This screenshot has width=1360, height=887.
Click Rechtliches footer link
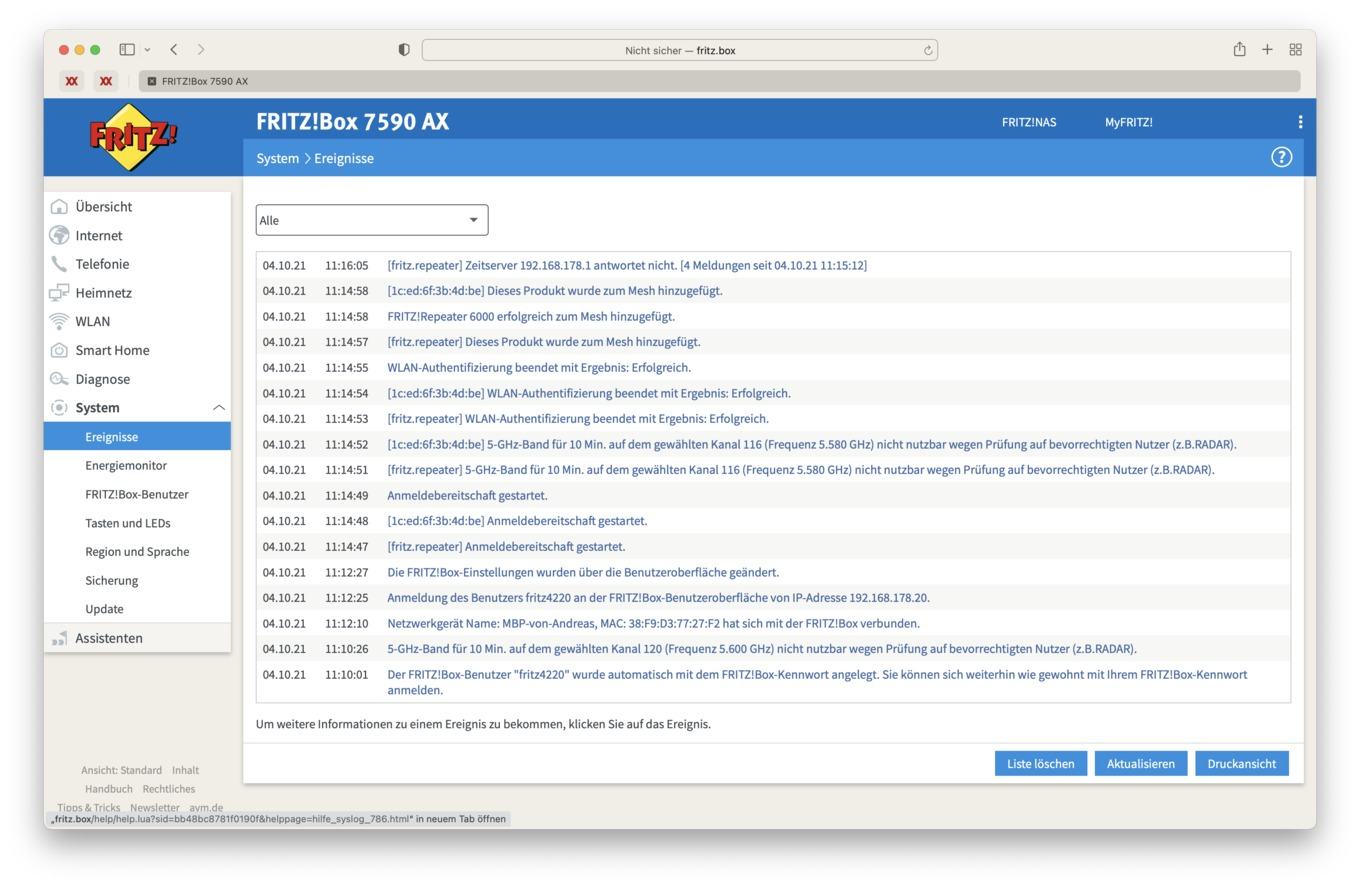(x=169, y=789)
